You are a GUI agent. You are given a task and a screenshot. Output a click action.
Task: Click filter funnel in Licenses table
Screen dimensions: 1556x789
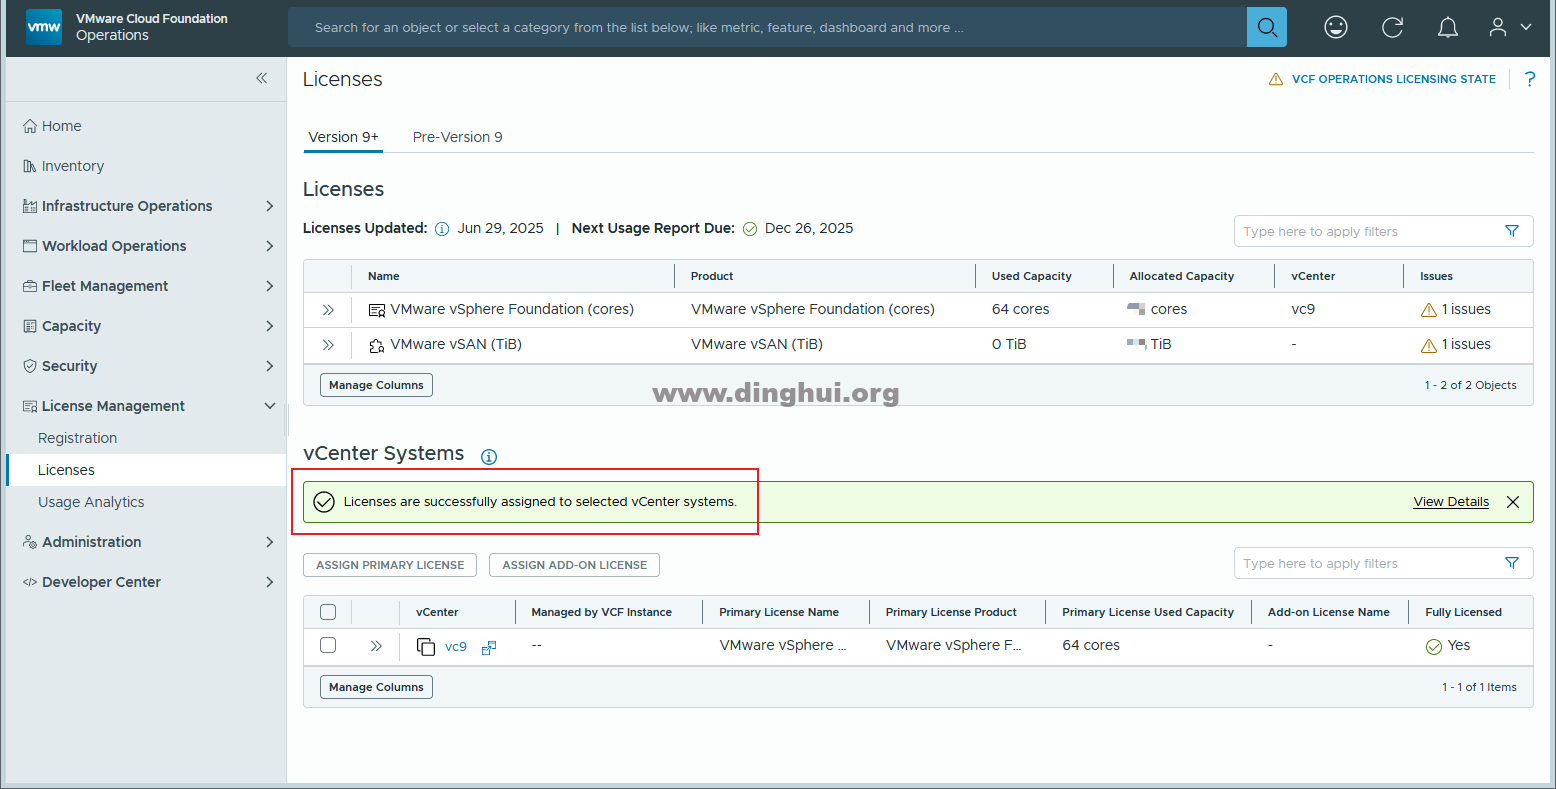(1512, 231)
